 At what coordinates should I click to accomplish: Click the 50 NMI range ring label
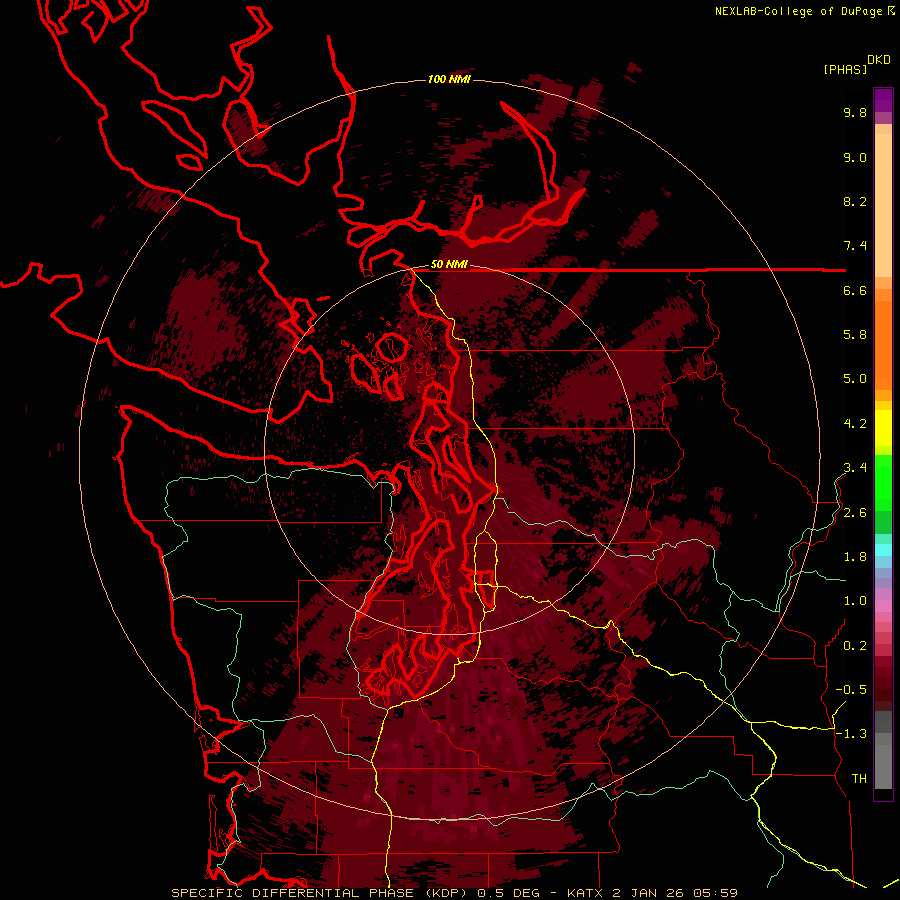tap(449, 265)
